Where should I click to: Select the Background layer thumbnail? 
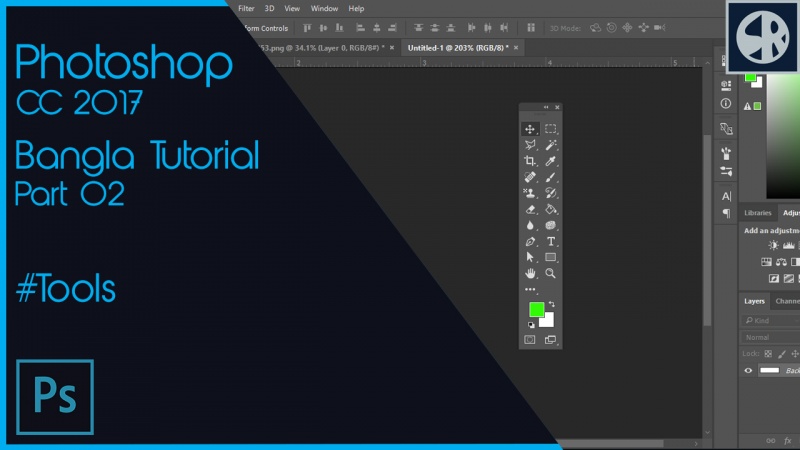pos(769,370)
